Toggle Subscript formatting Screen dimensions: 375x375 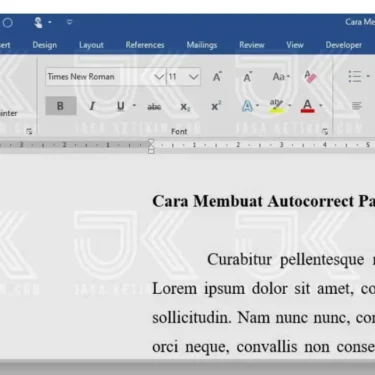[x=185, y=107]
